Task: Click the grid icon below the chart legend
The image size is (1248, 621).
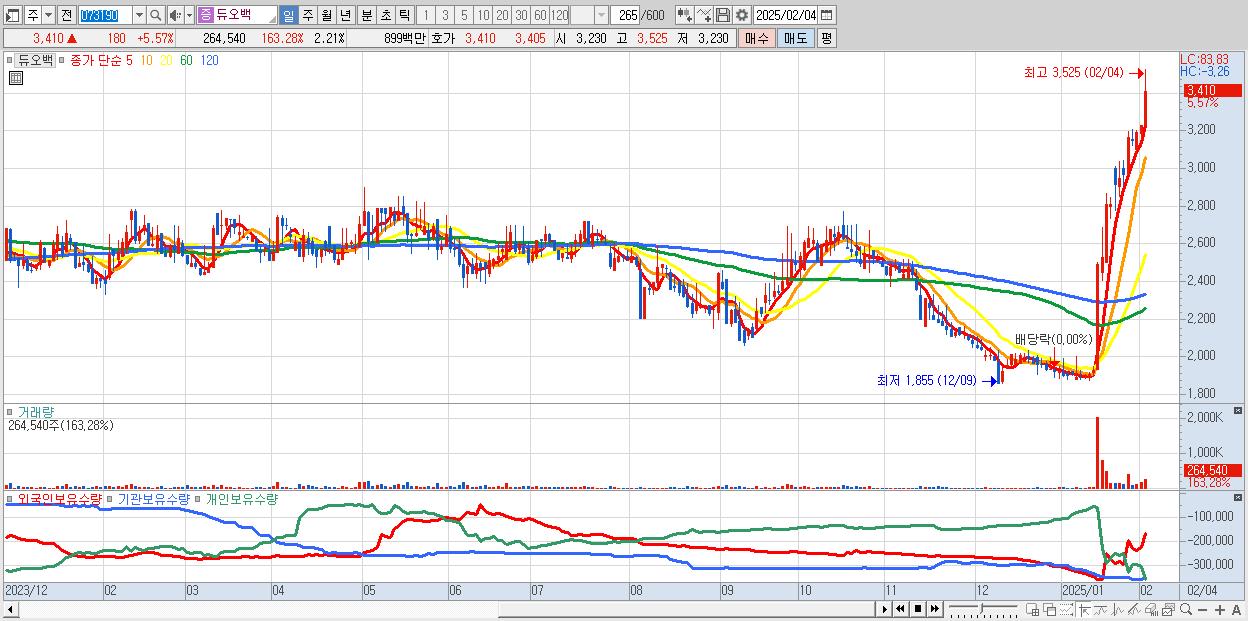Action: pyautogui.click(x=15, y=78)
